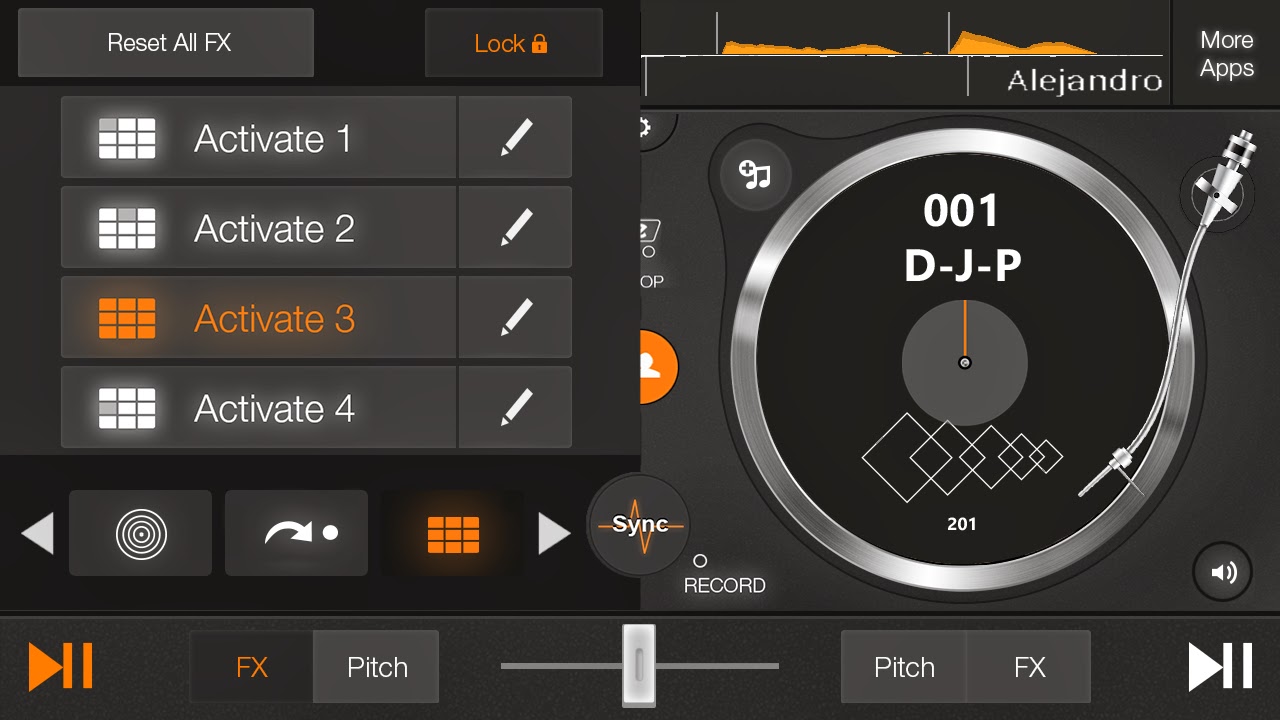The width and height of the screenshot is (1280, 720).
Task: Activate sampler preset 2
Action: pos(258,228)
